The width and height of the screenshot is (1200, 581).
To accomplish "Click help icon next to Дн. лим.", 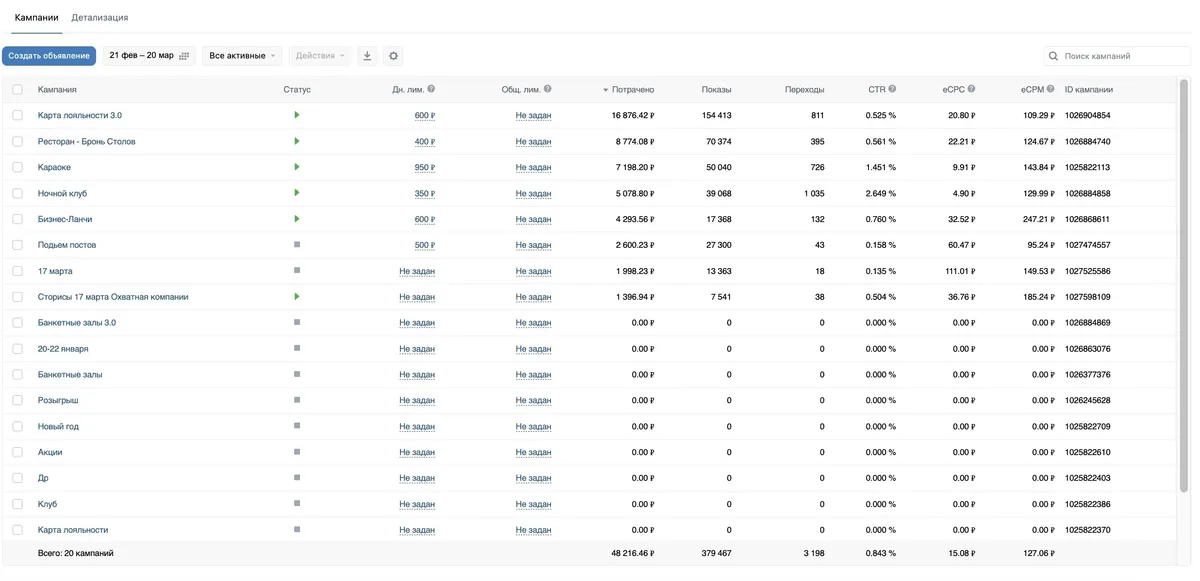I will (x=431, y=89).
